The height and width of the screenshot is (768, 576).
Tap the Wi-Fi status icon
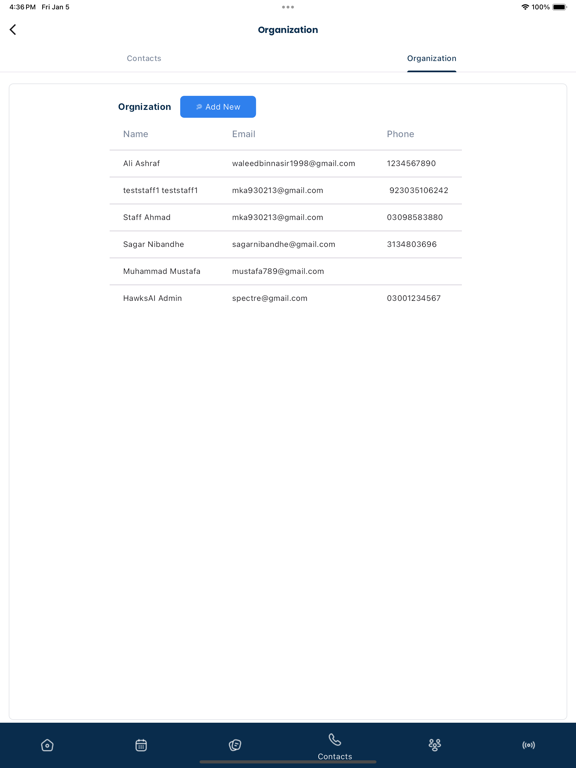tap(525, 7)
